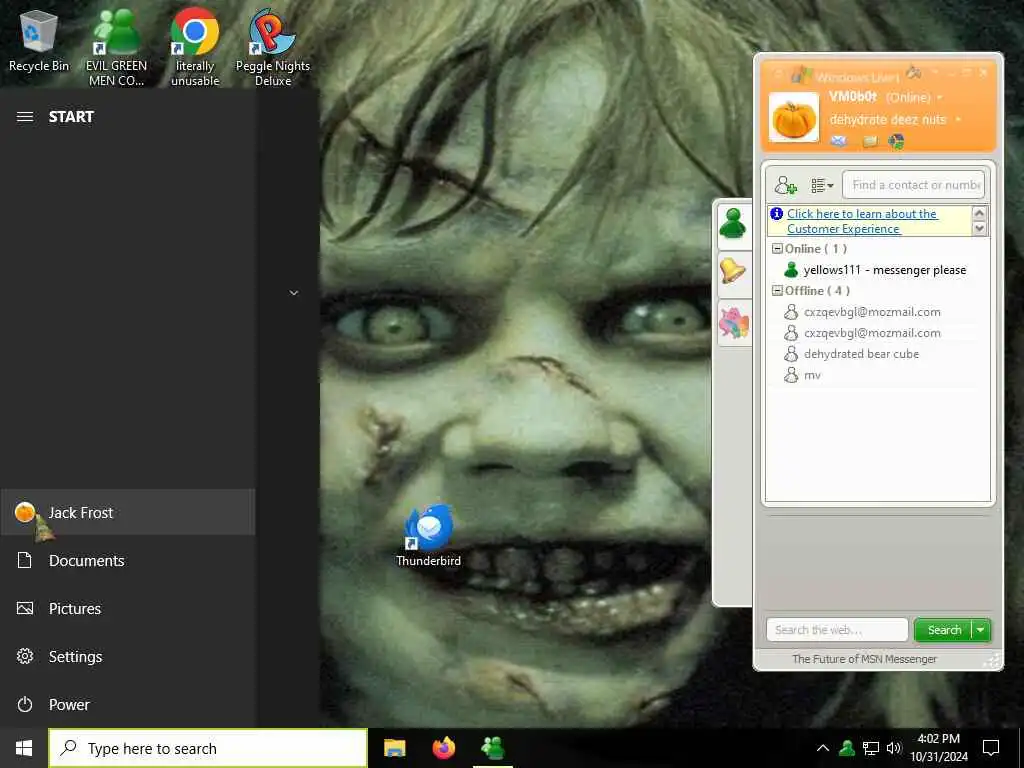Select literally unusable Chrome shortcut
The height and width of the screenshot is (768, 1024).
[x=195, y=48]
